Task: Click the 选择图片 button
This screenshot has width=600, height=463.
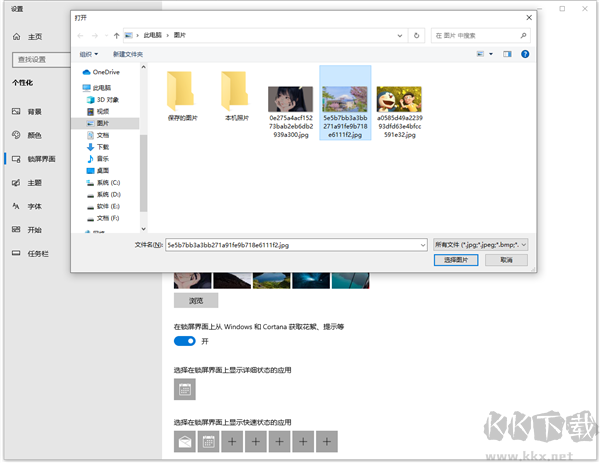Action: tap(456, 260)
